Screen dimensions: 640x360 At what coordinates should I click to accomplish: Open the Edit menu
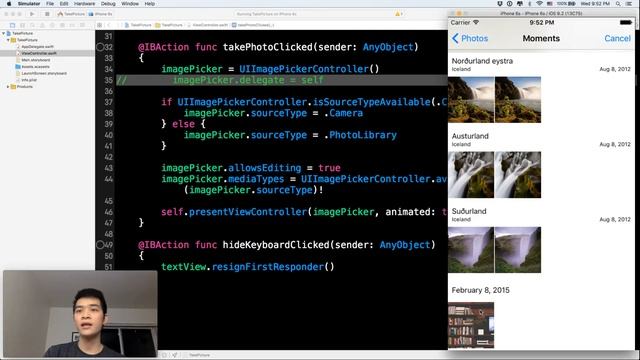pos(64,4)
